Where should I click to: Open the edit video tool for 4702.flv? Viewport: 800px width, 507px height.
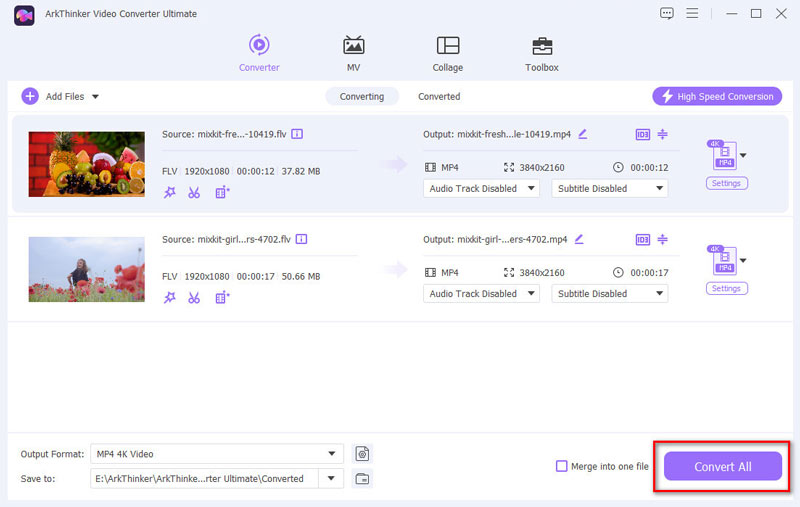(222, 297)
